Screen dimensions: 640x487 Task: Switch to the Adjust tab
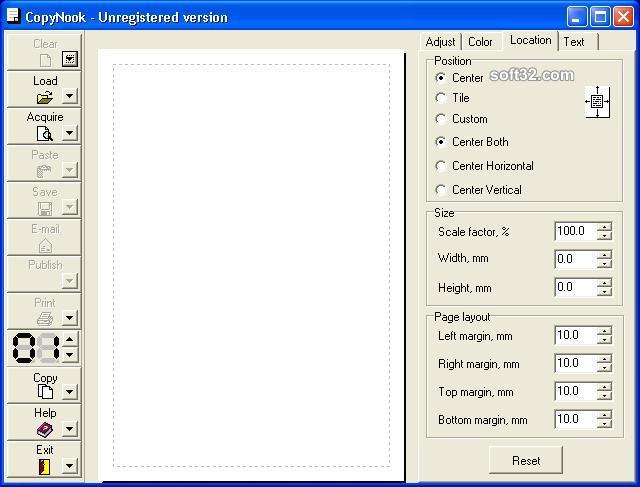pyautogui.click(x=440, y=42)
